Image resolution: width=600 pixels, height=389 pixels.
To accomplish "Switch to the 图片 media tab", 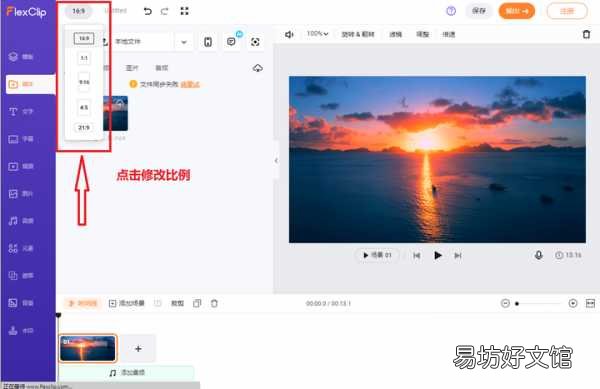I will 132,68.
